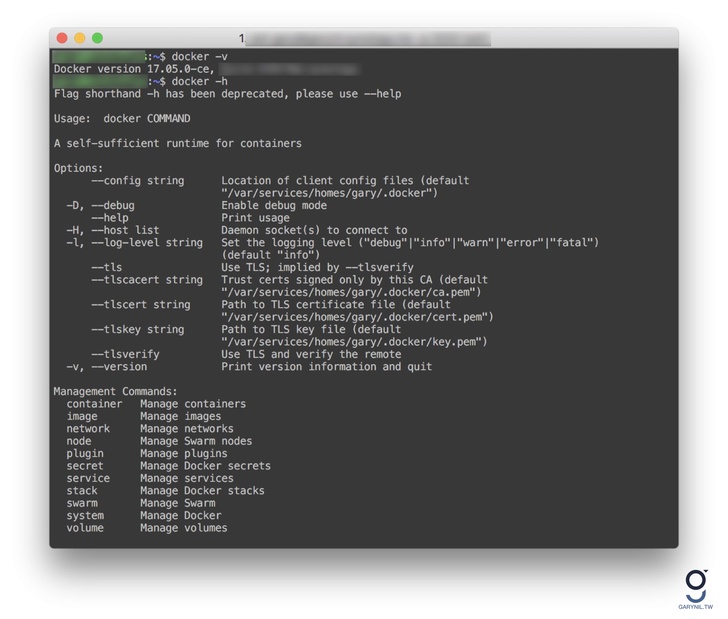Click the '/var/services/homes/gary/.docker")' path

tap(329, 193)
